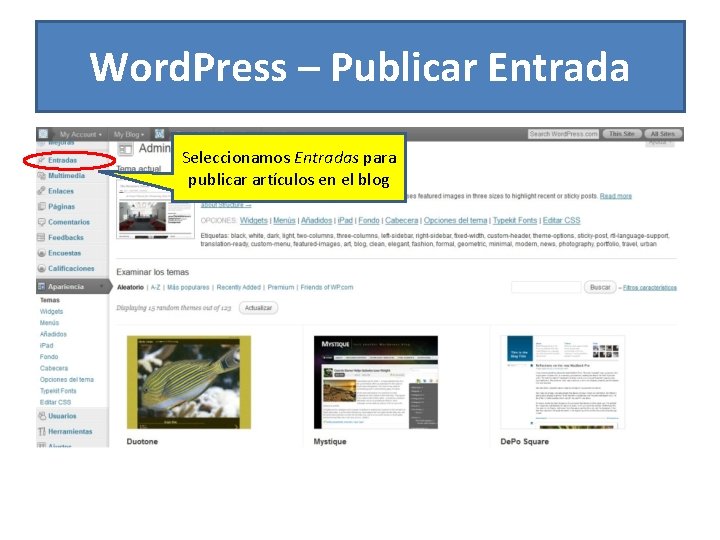Open Entradas in the sidebar
This screenshot has height=540, width=720.
(x=62, y=160)
